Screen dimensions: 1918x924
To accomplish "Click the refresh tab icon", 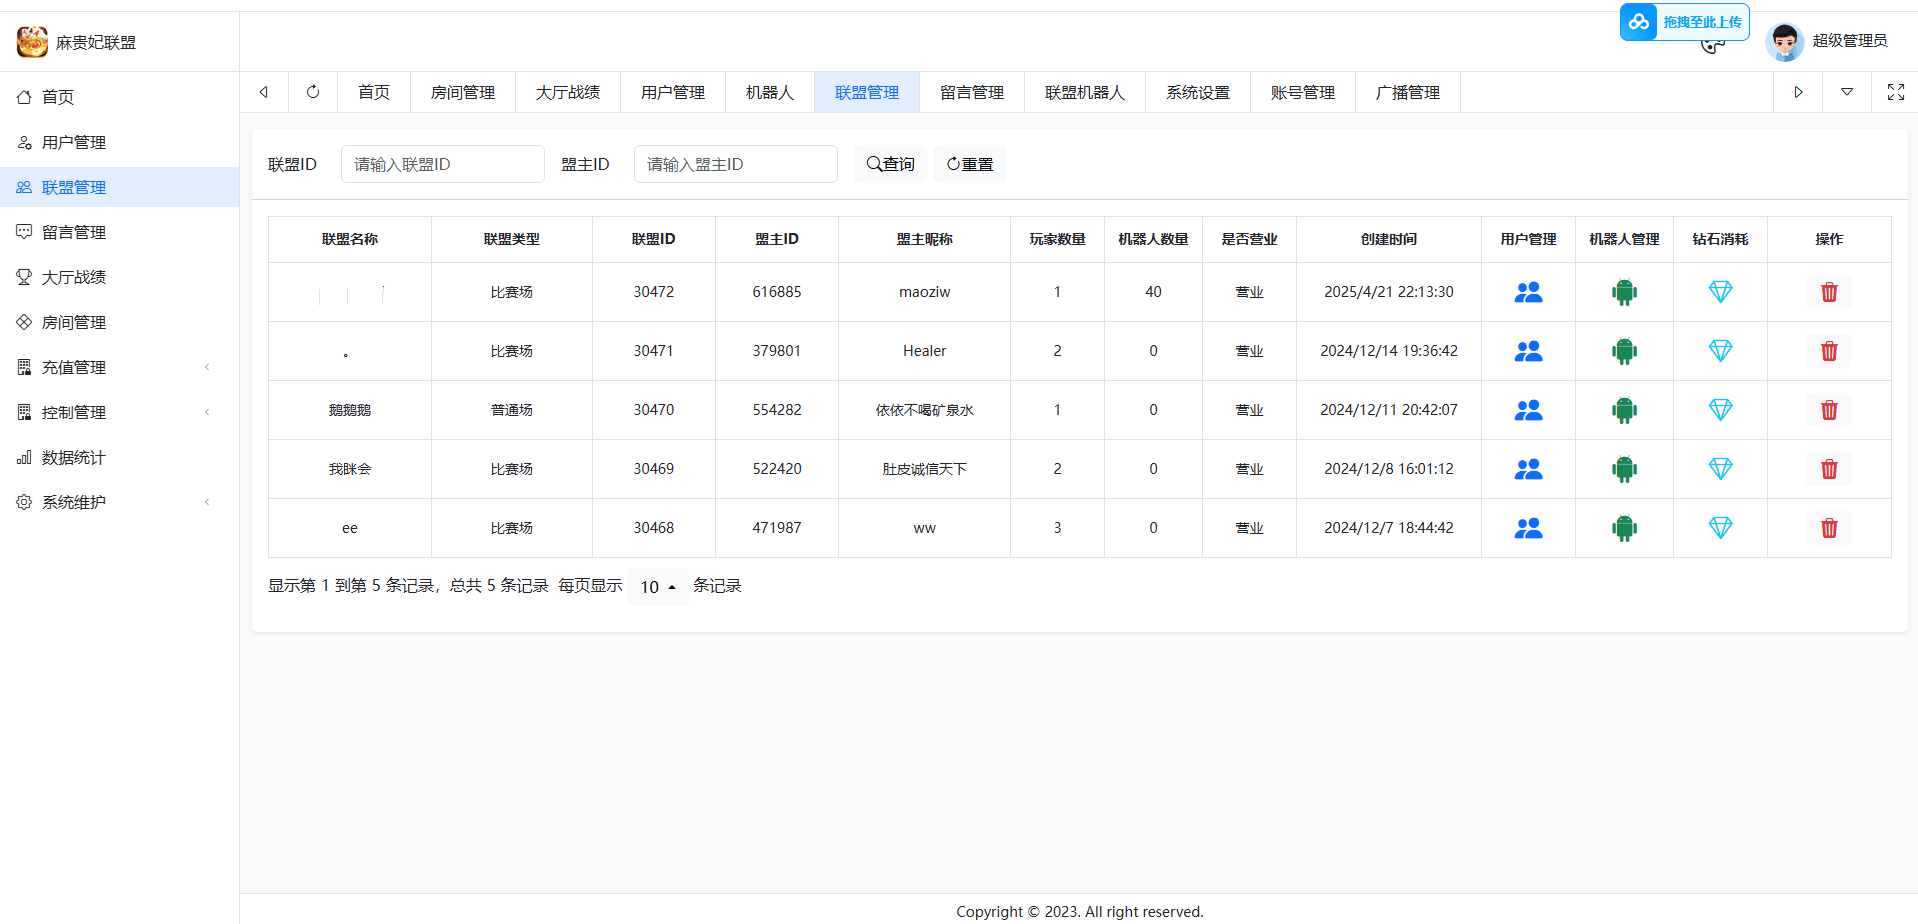I will click(313, 92).
